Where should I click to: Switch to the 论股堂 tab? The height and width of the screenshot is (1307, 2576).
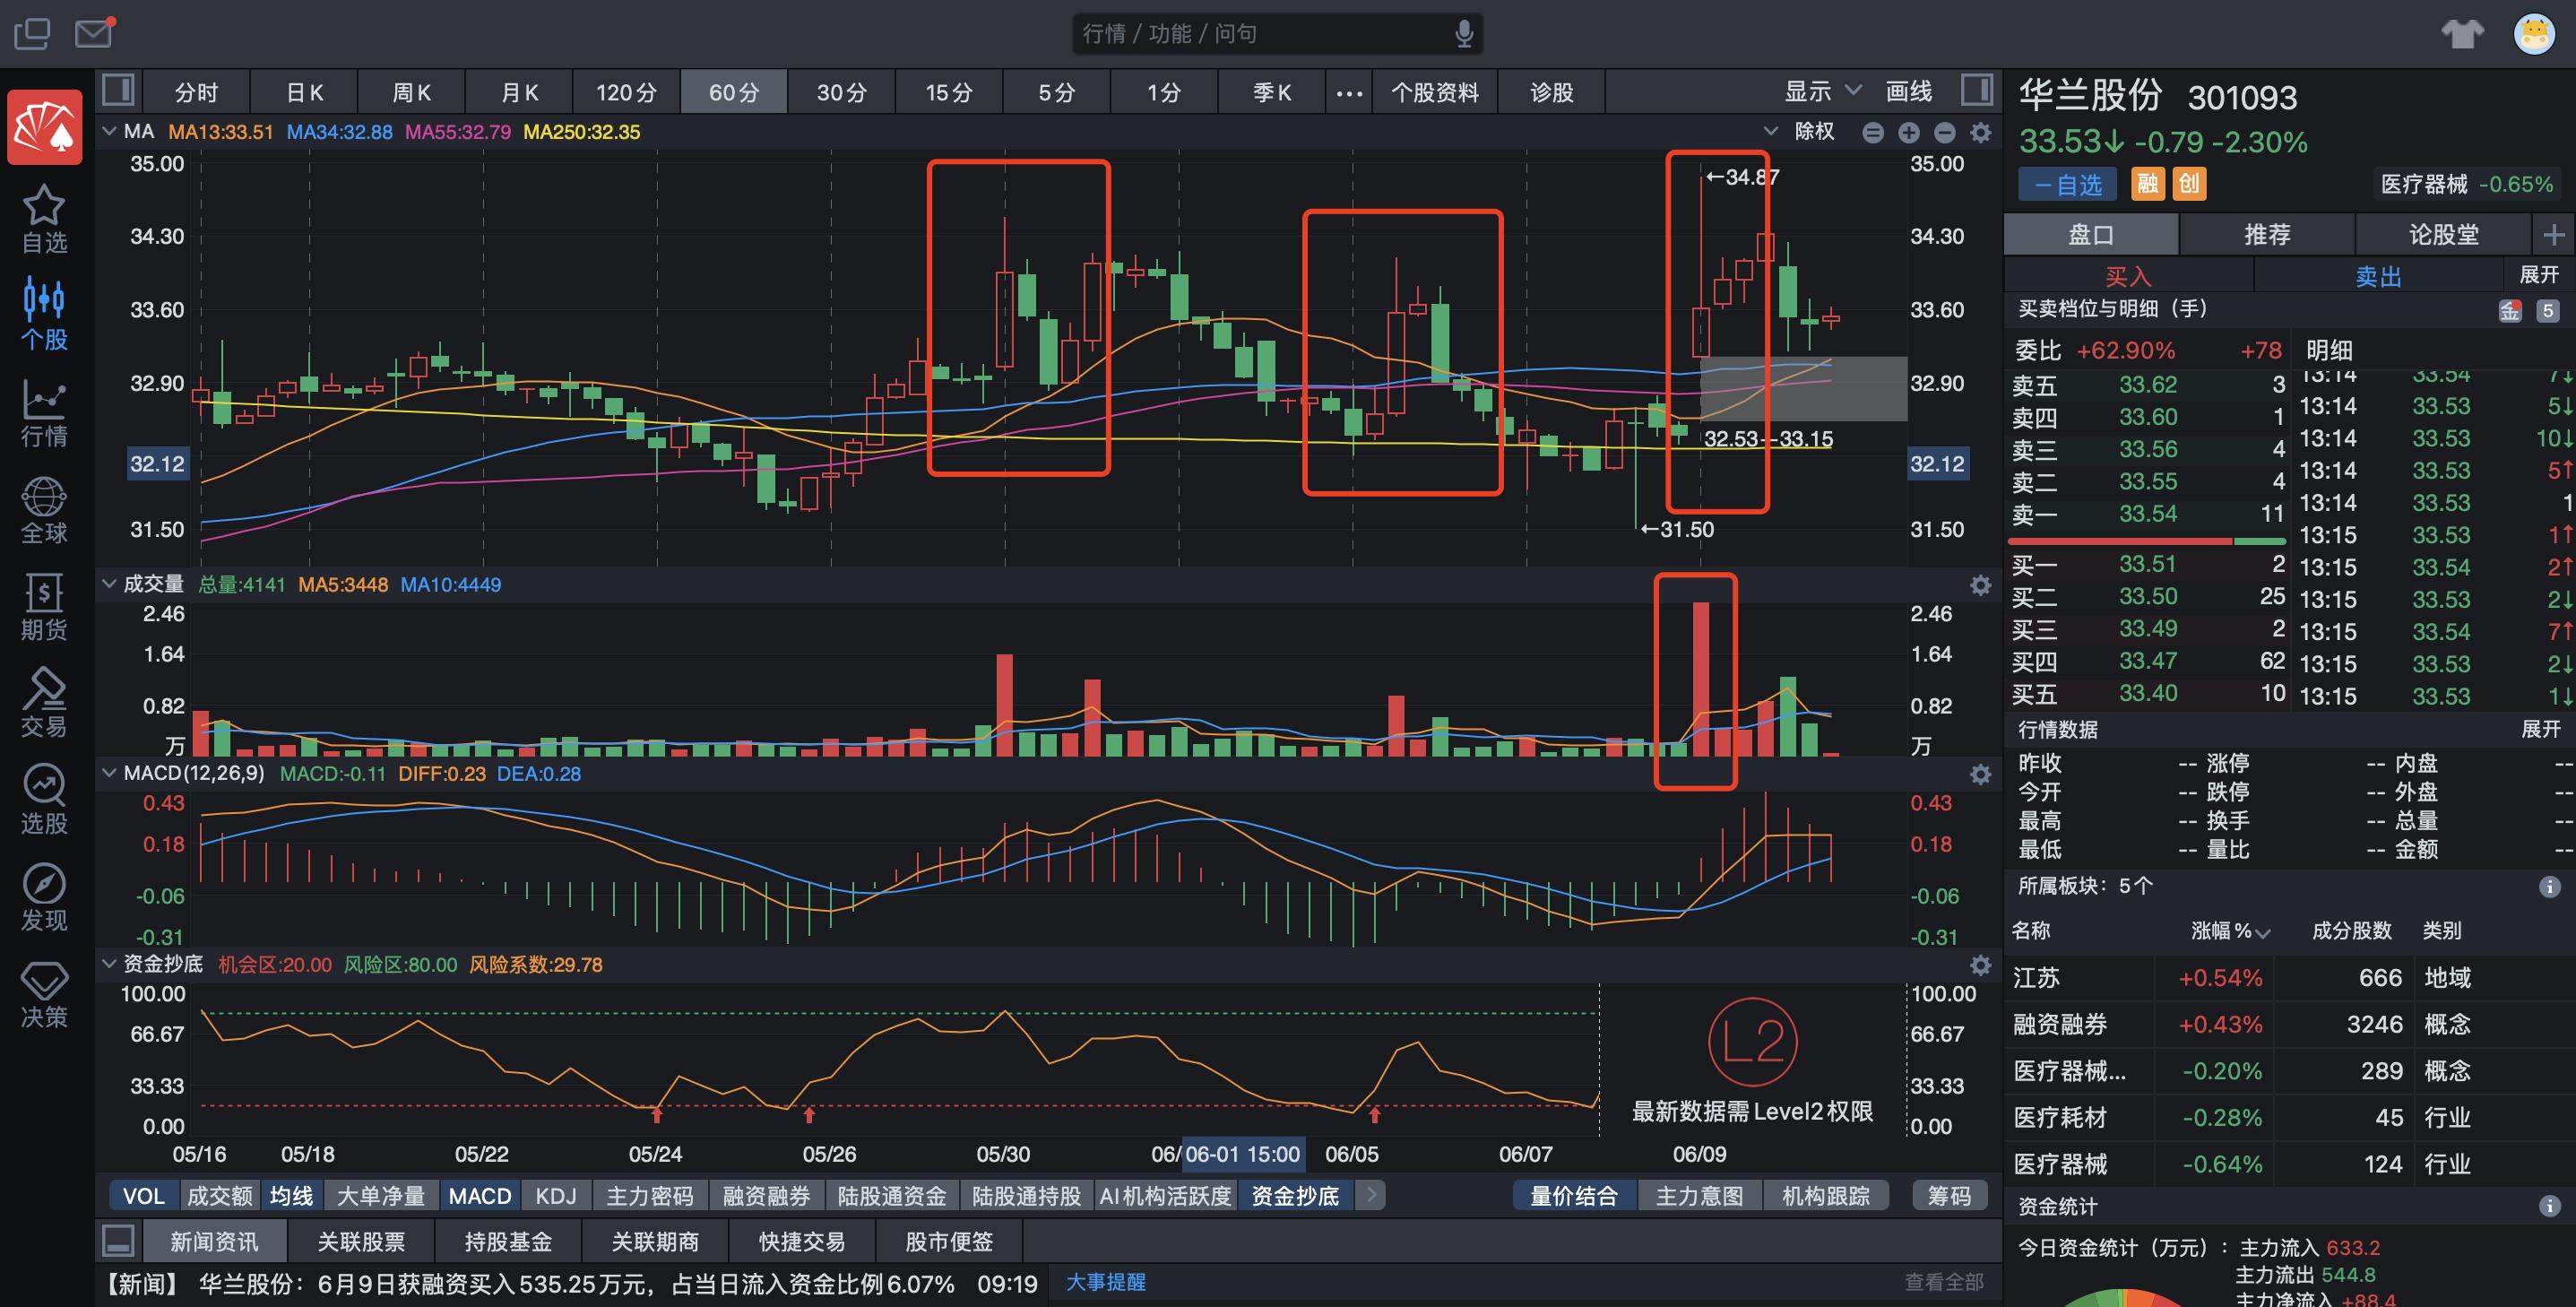[x=2443, y=235]
